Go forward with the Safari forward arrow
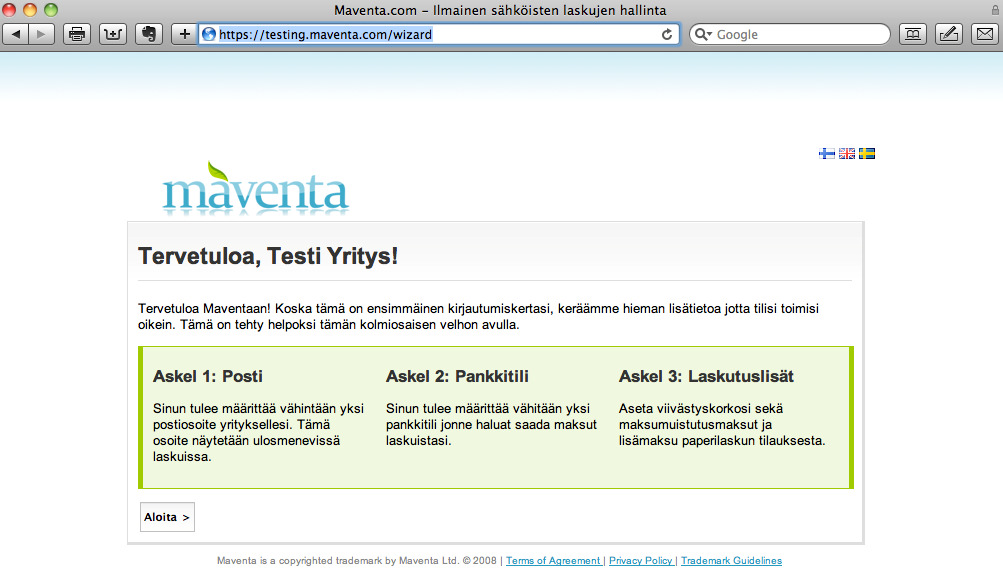1003x577 pixels. click(x=42, y=34)
